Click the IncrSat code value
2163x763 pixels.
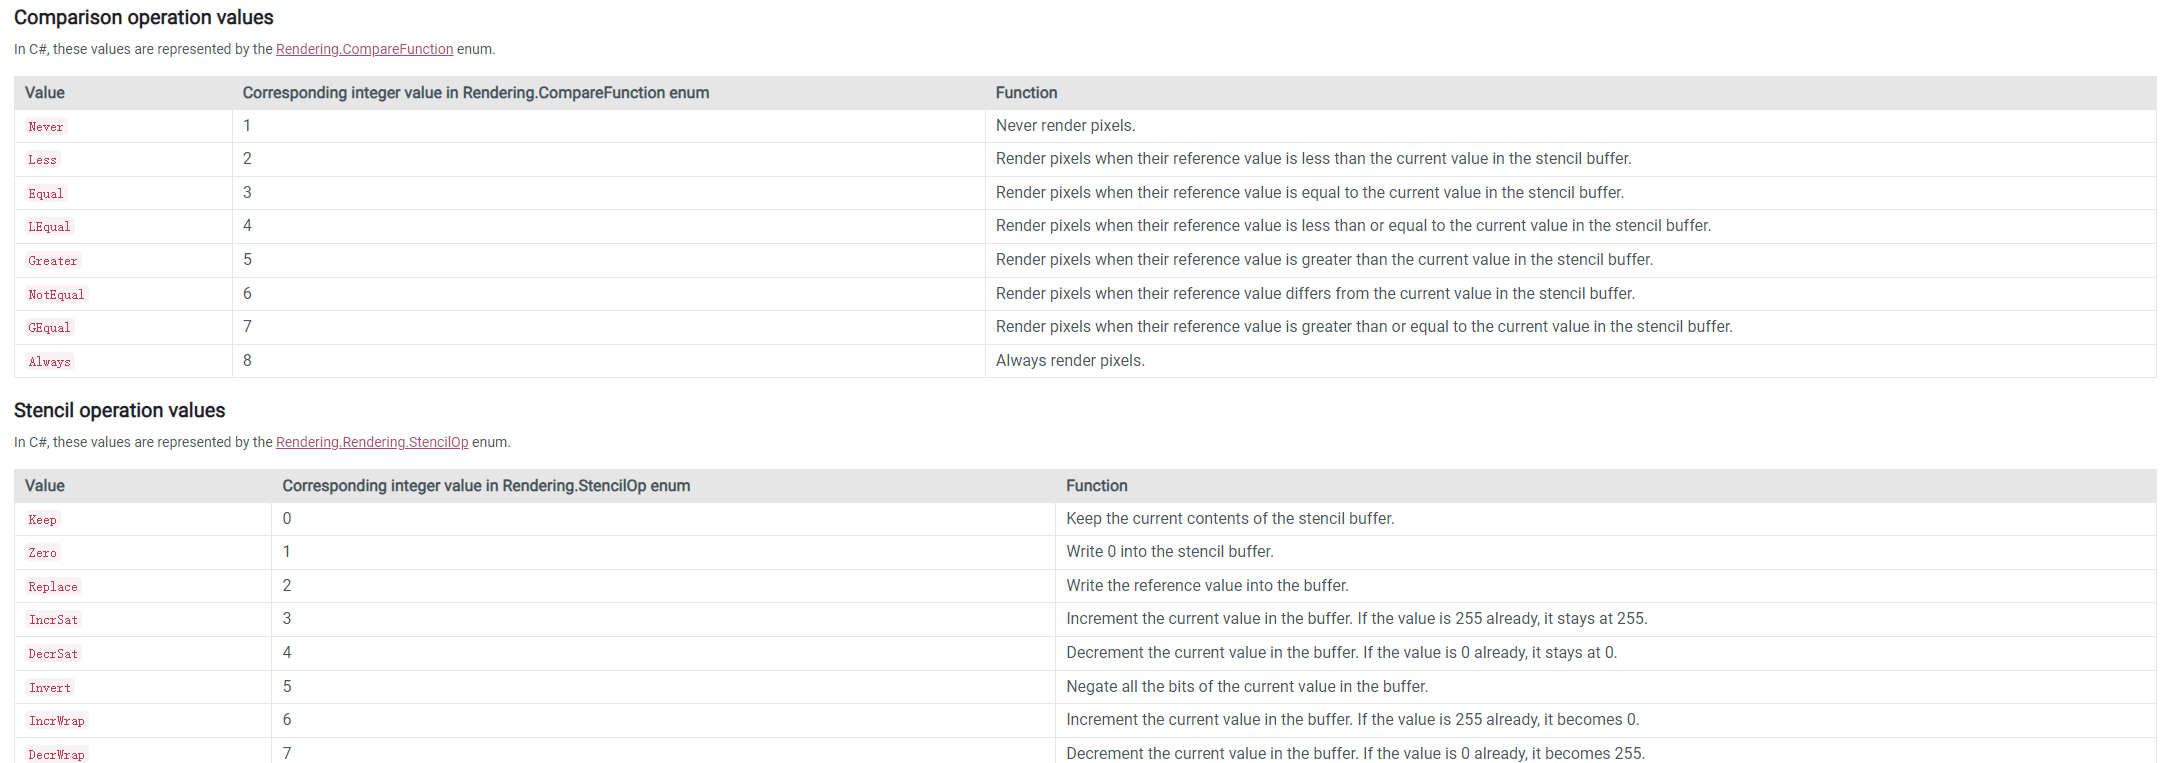click(53, 620)
